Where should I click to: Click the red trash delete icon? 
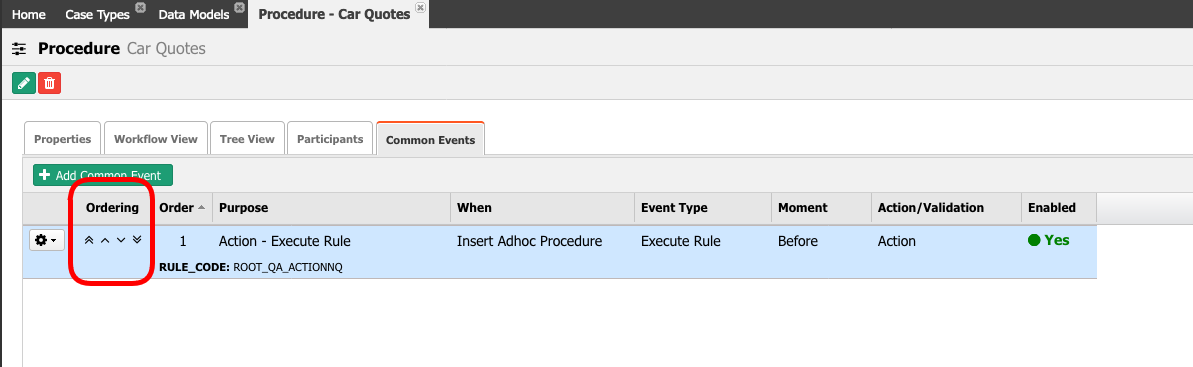click(x=49, y=83)
